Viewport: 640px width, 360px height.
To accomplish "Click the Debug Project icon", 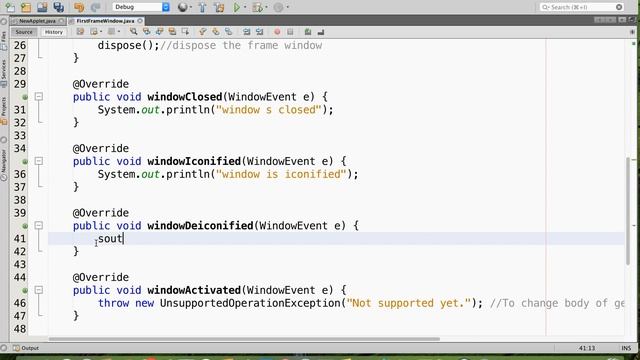I will [258, 7].
